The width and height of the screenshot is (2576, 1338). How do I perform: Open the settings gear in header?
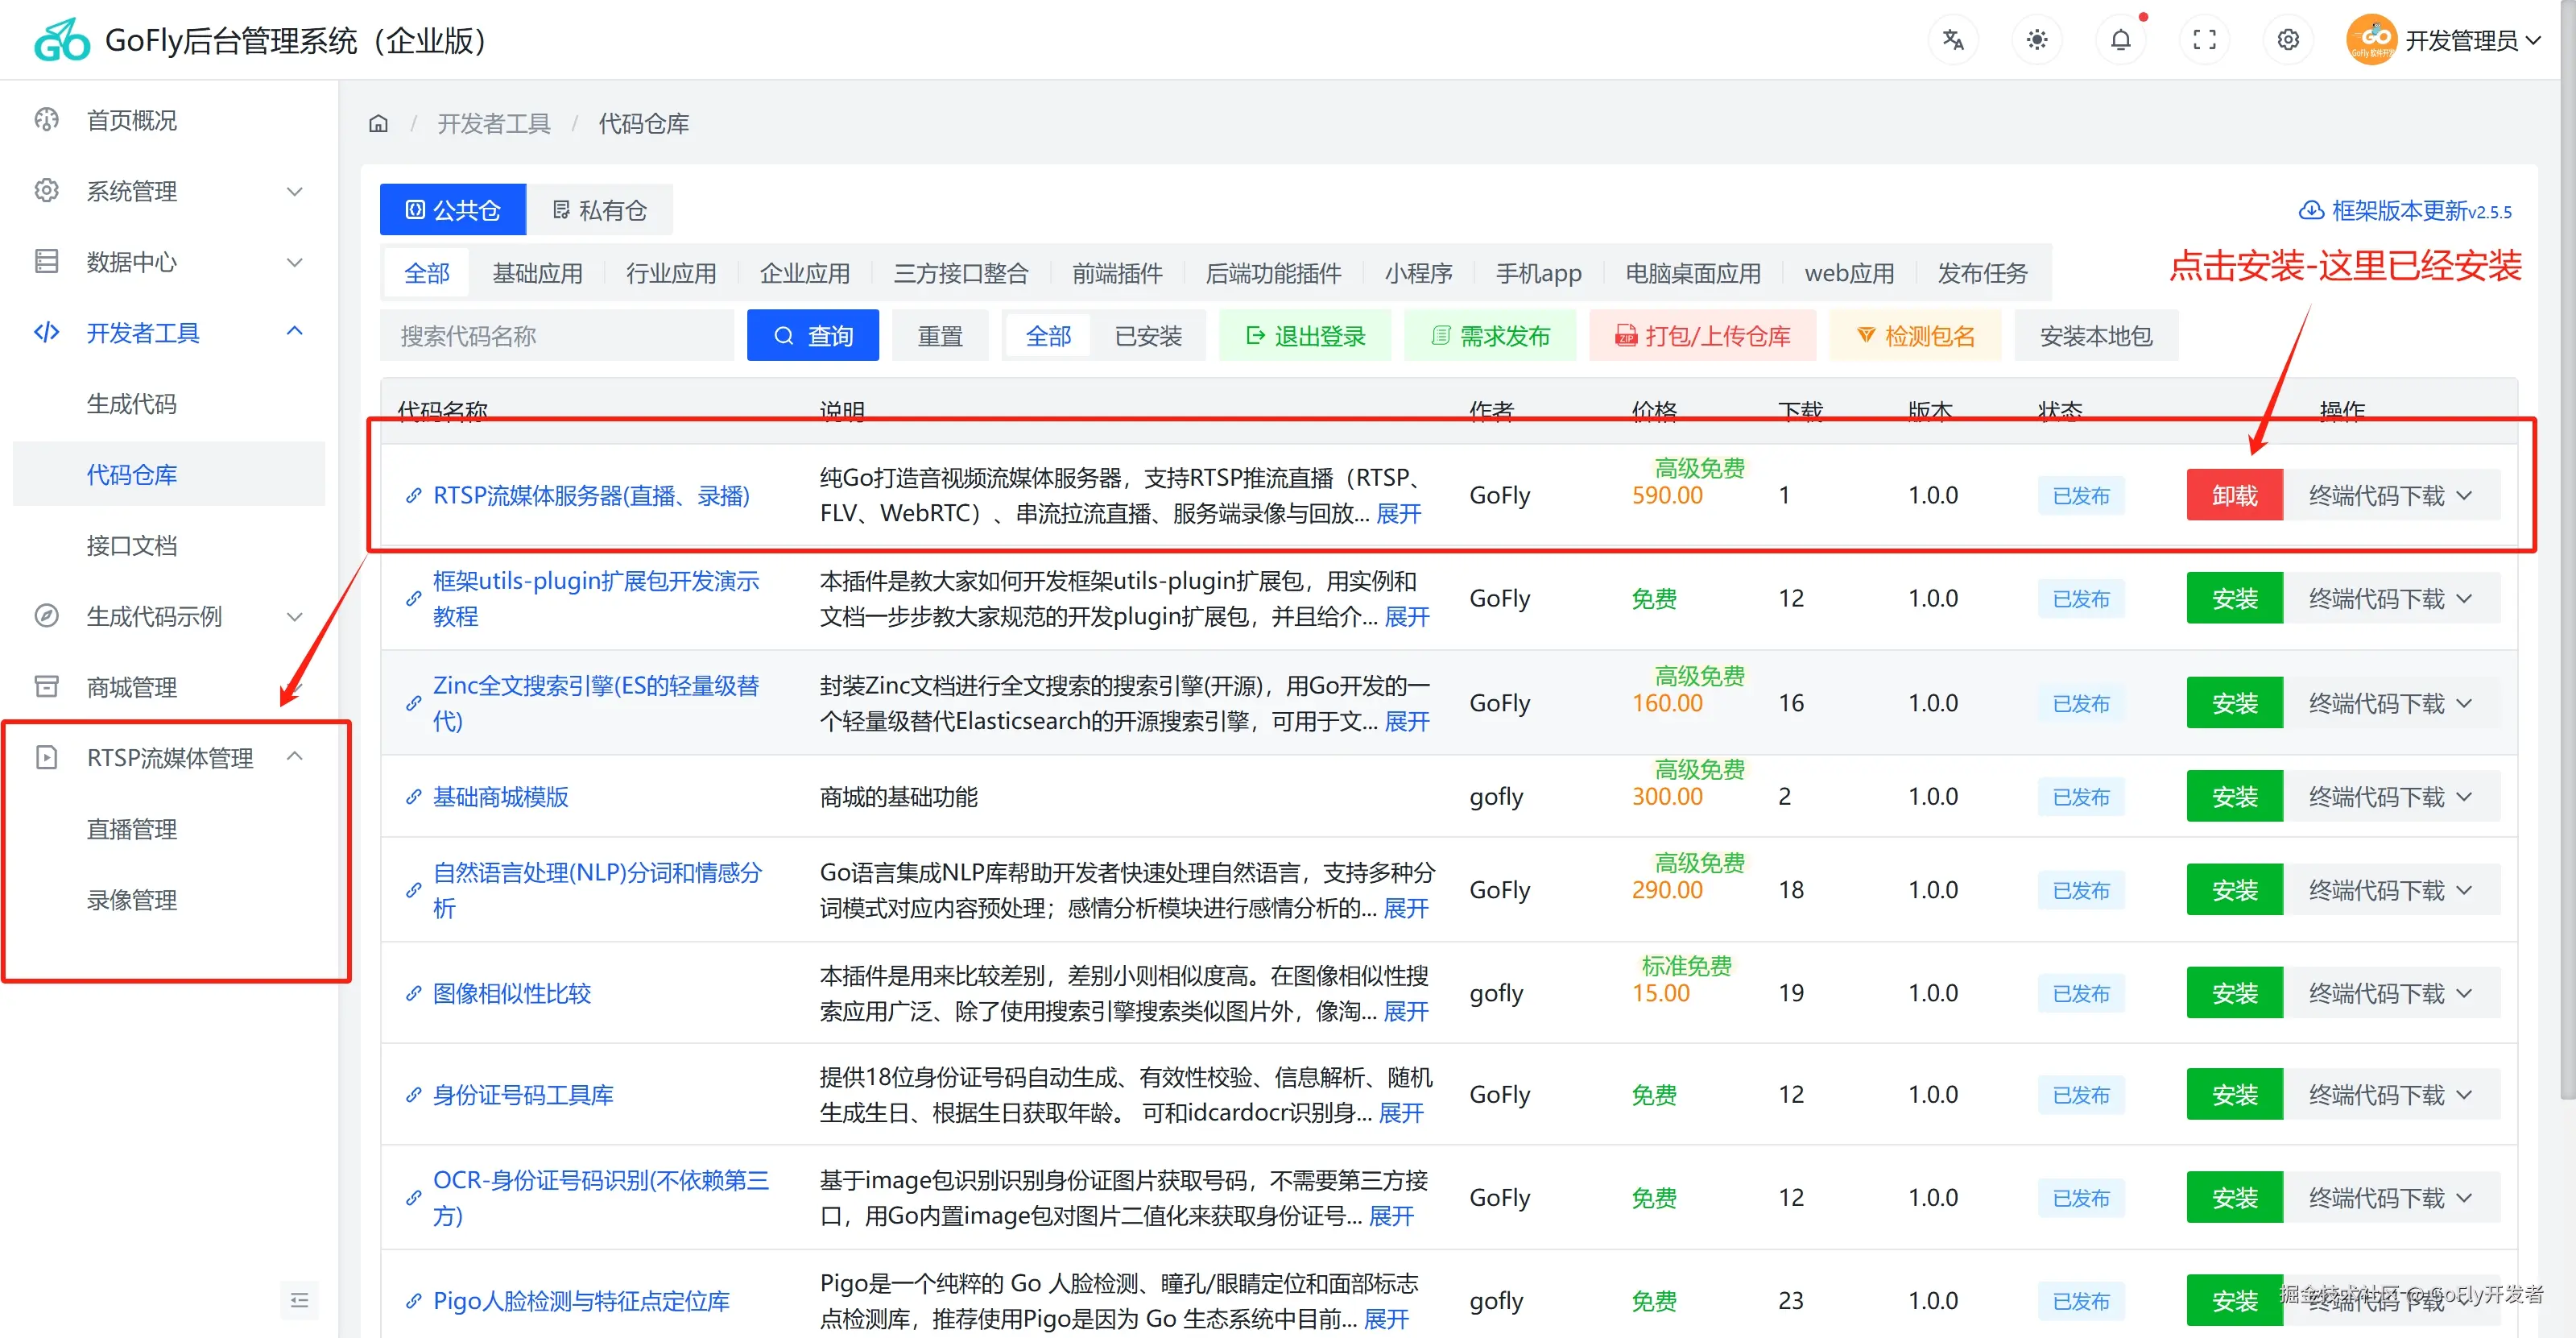click(x=2288, y=40)
